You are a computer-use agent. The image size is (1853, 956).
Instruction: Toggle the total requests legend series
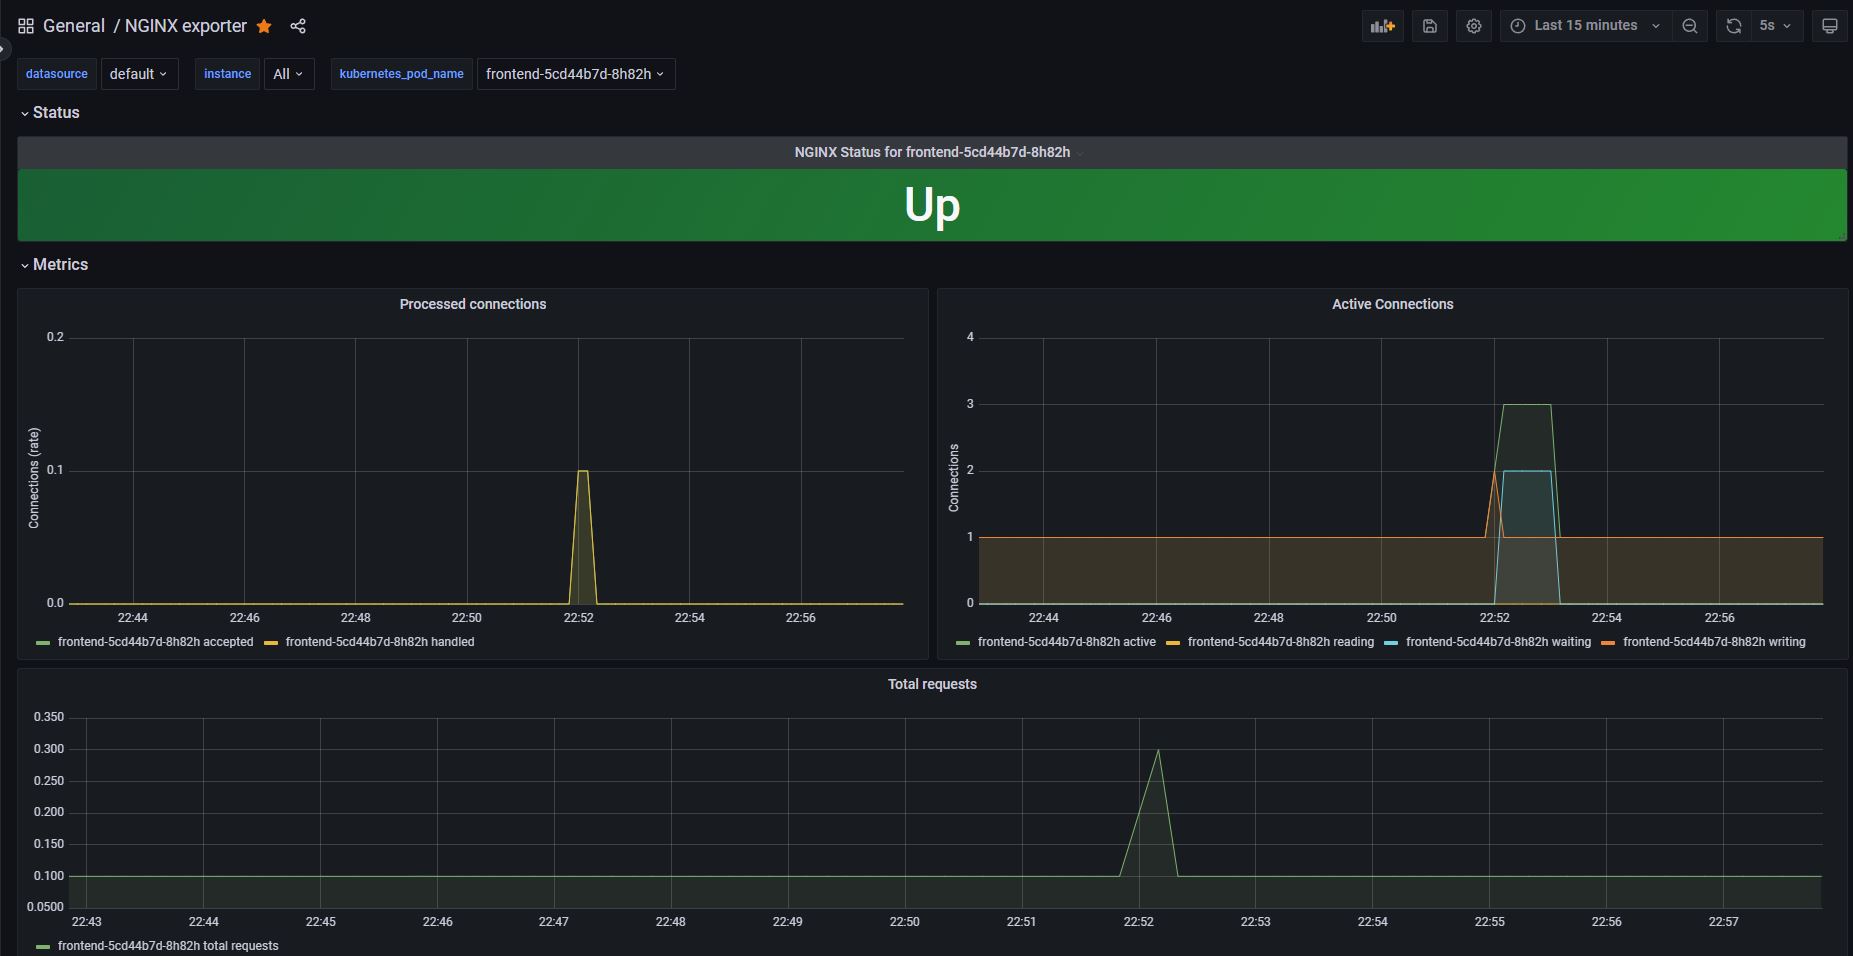168,946
